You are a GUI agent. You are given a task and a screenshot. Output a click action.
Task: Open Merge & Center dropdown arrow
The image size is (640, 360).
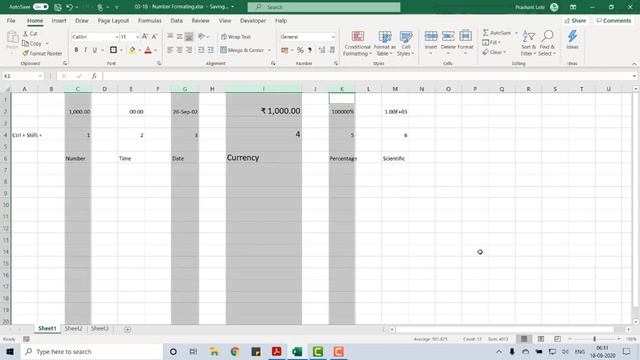(269, 50)
